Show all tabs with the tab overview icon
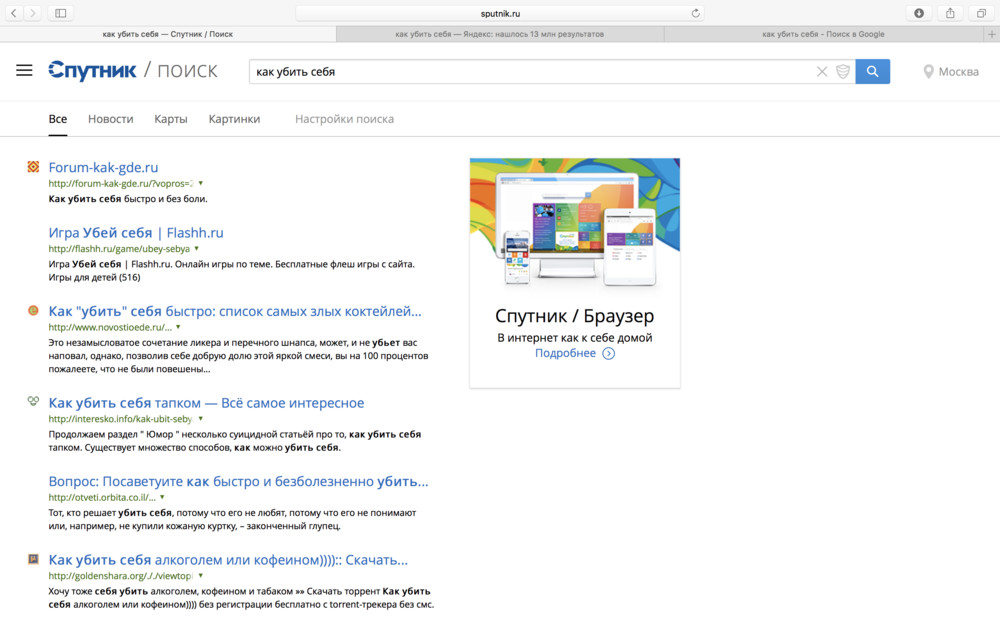 click(981, 13)
